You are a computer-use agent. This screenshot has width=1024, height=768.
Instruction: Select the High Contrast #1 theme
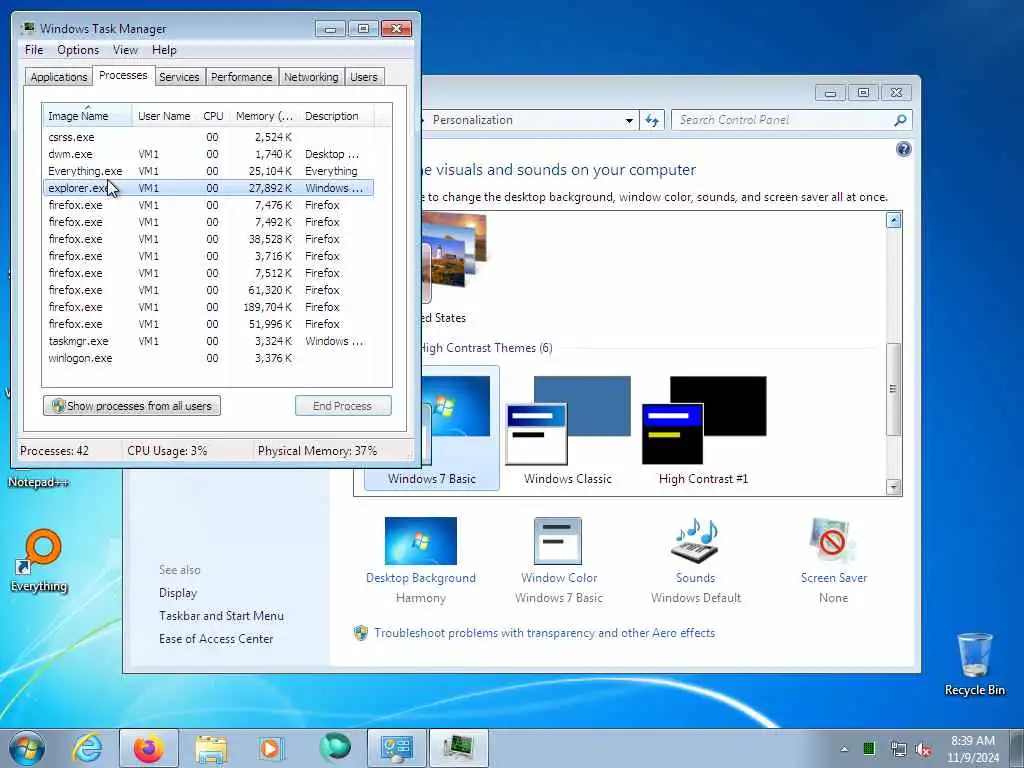pos(703,431)
